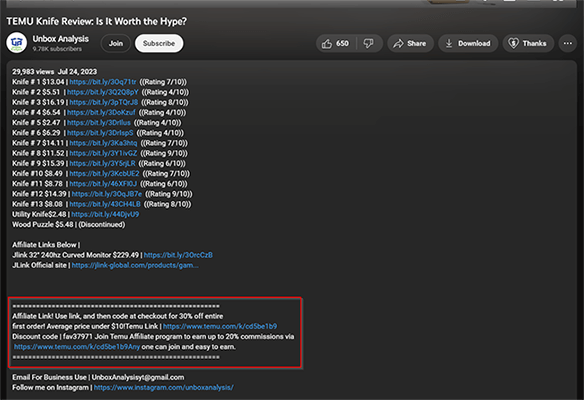The height and width of the screenshot is (400, 584).
Task: Click the UnboxAnalysisyt@gmail.com email text
Action: (x=138, y=377)
